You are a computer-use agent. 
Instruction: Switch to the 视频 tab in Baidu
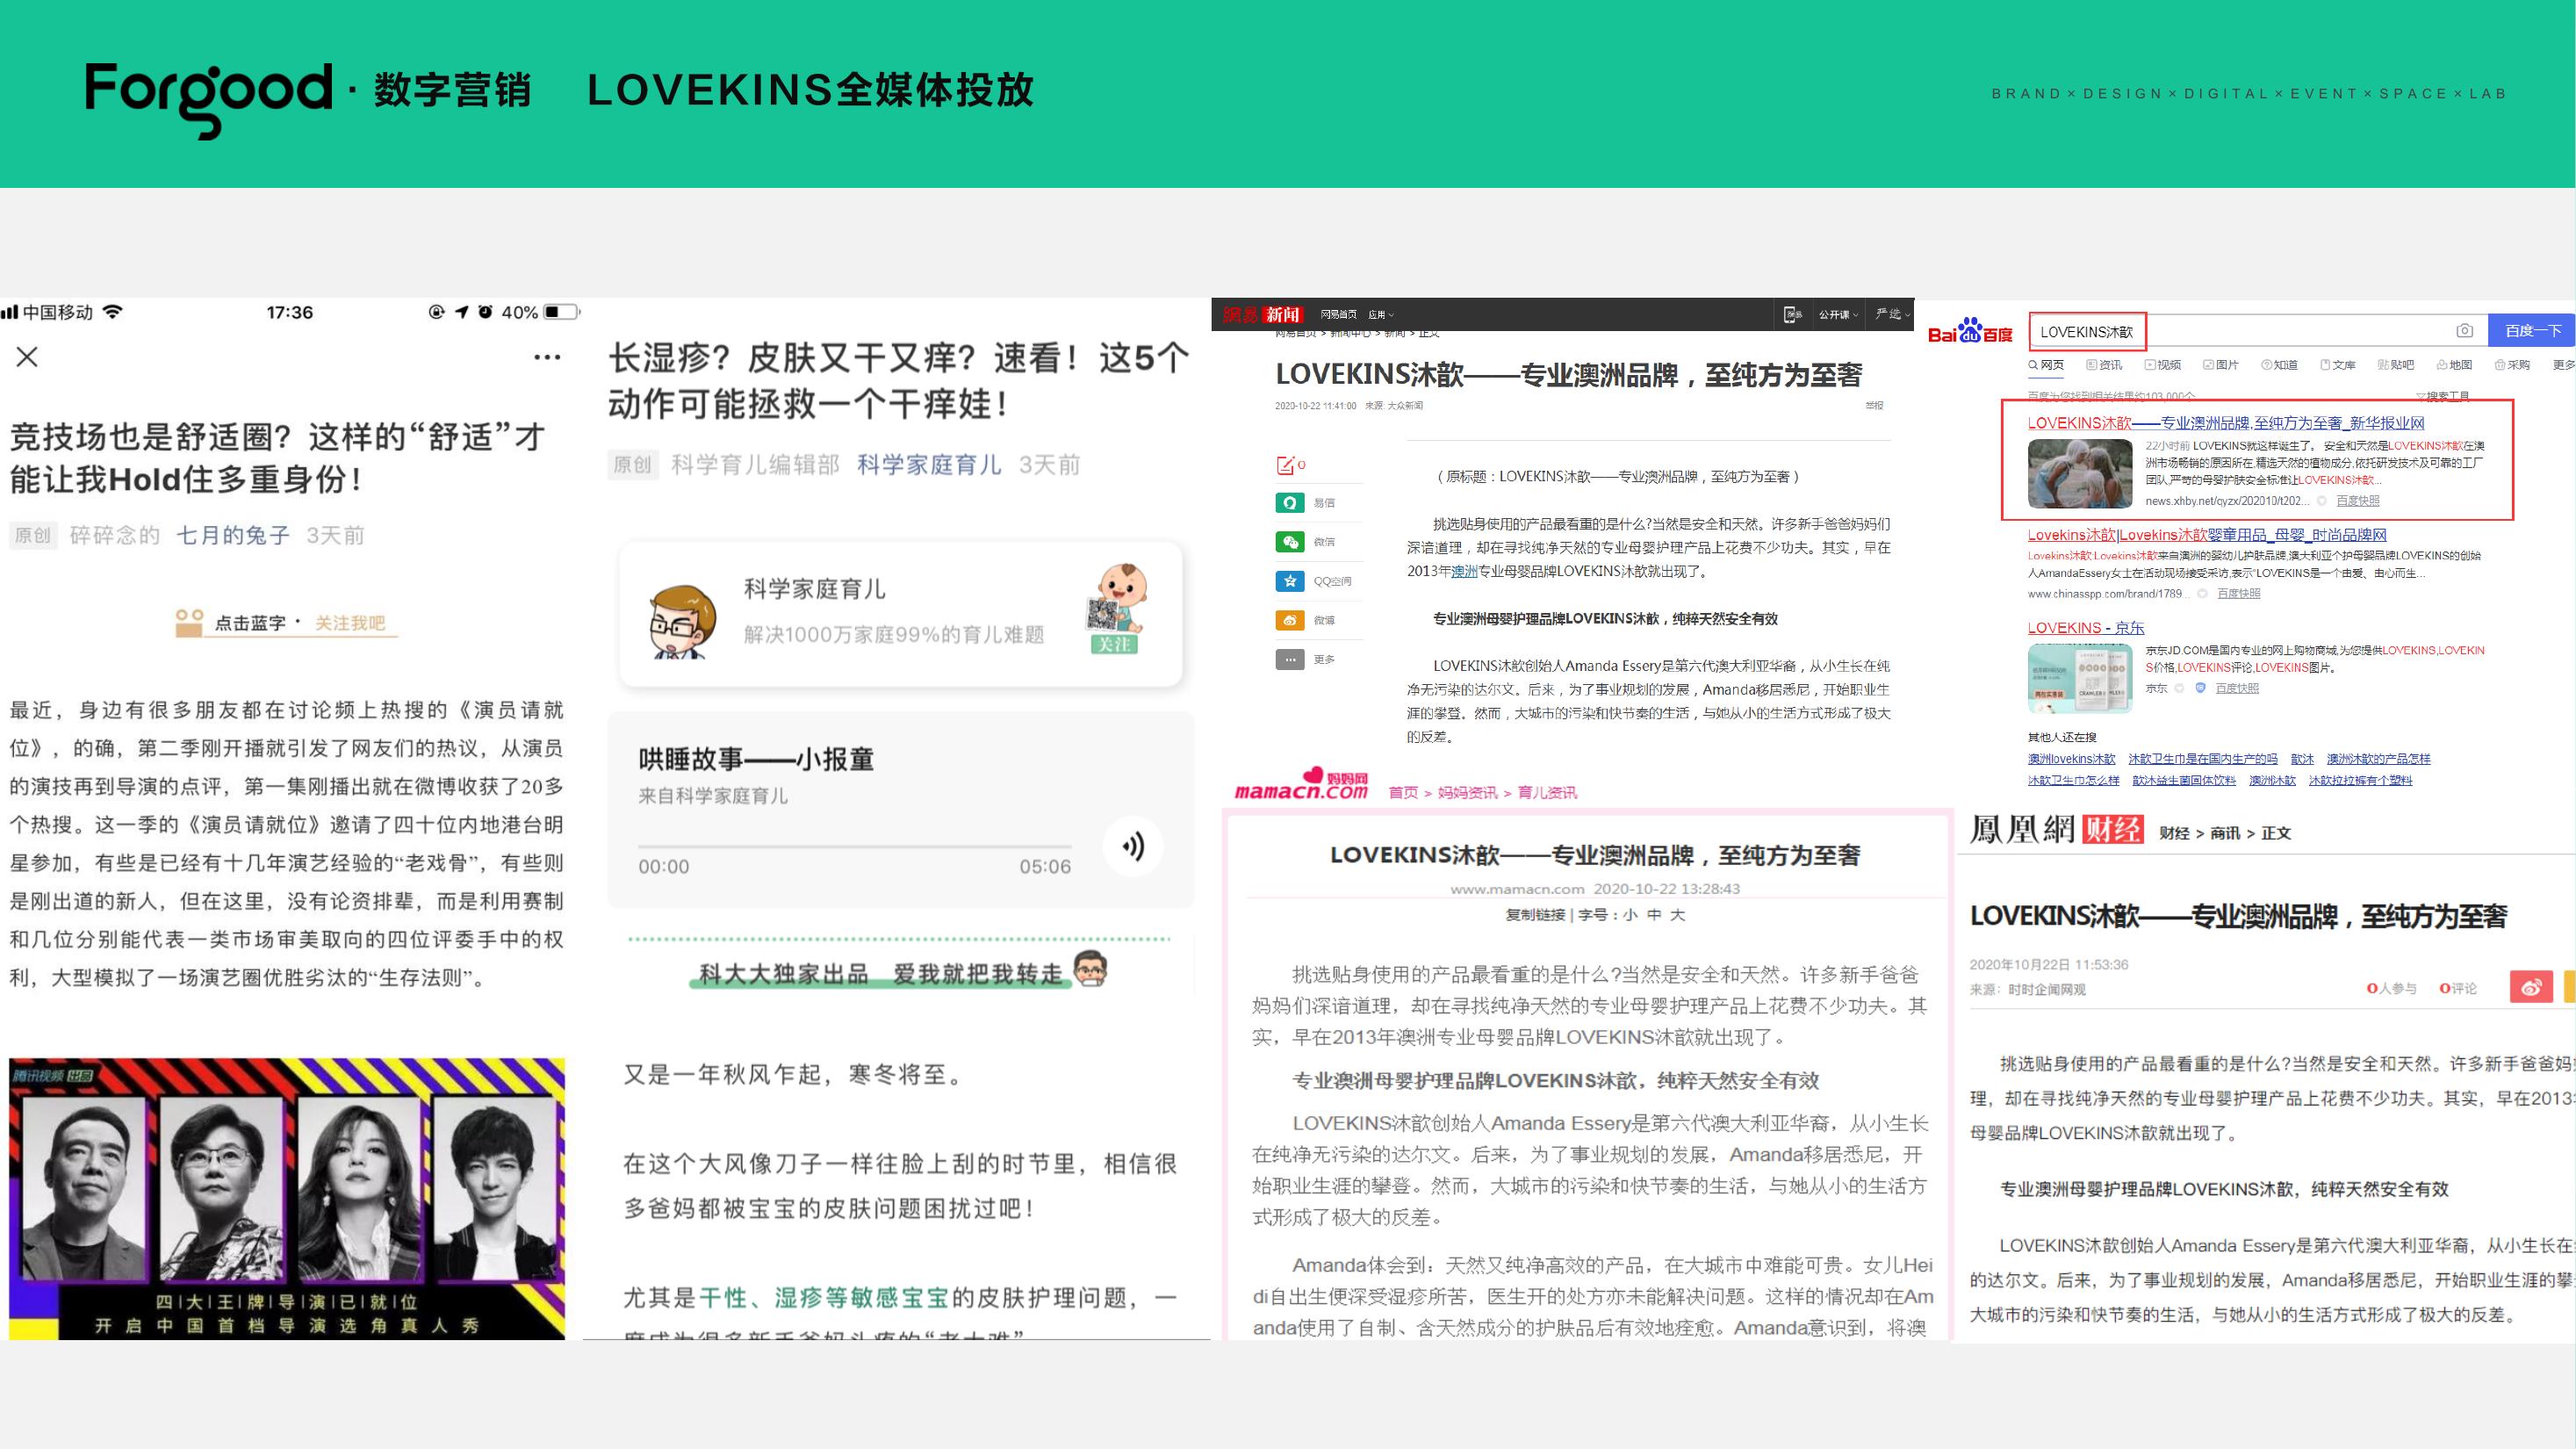[2162, 365]
